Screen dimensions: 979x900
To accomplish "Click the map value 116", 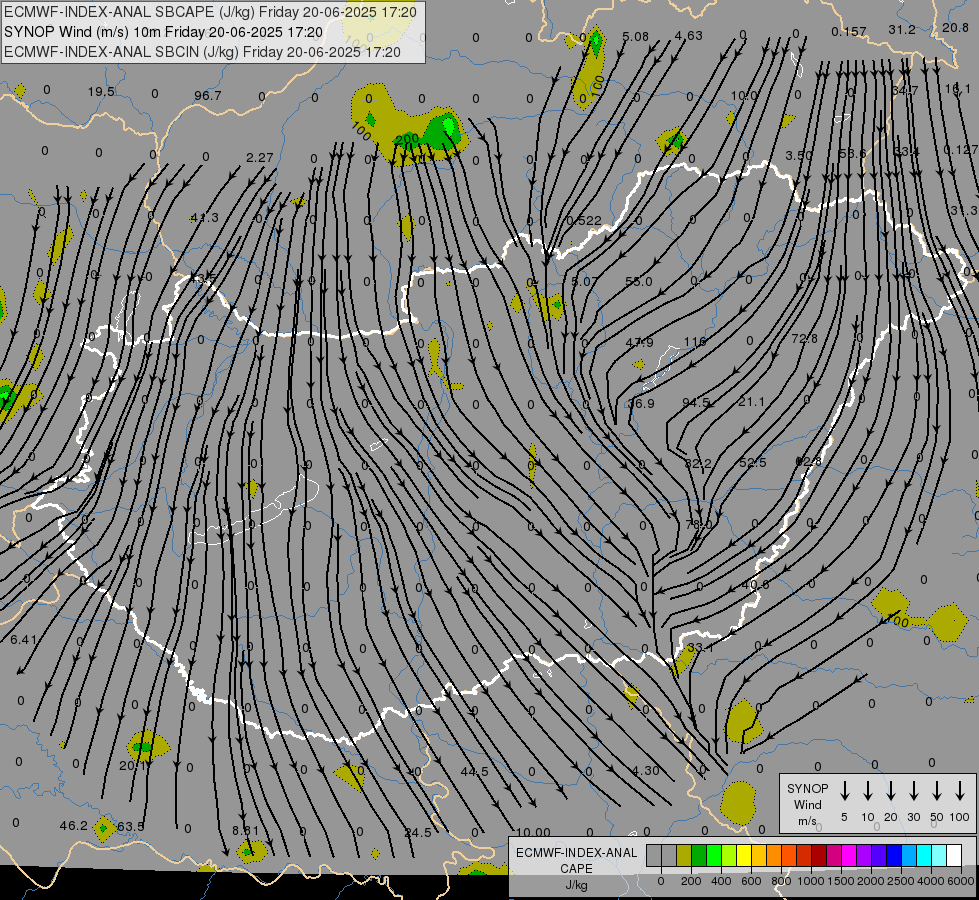I will [695, 341].
